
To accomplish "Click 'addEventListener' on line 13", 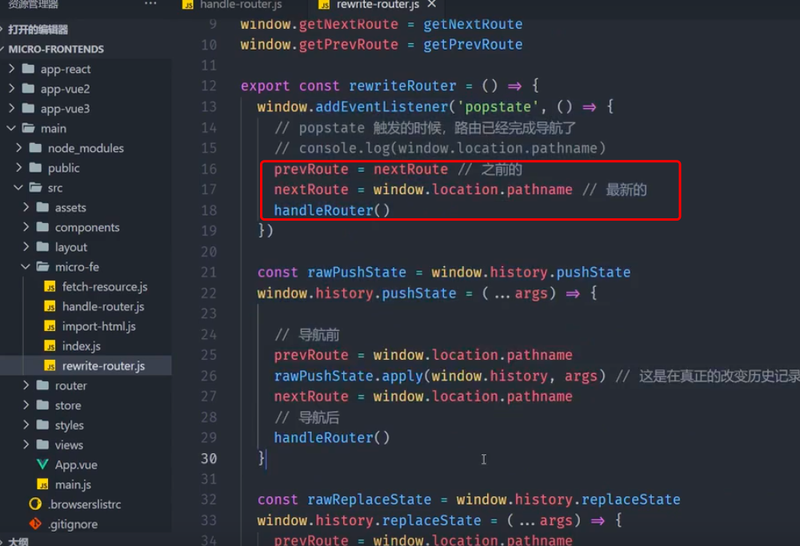I will 382,107.
